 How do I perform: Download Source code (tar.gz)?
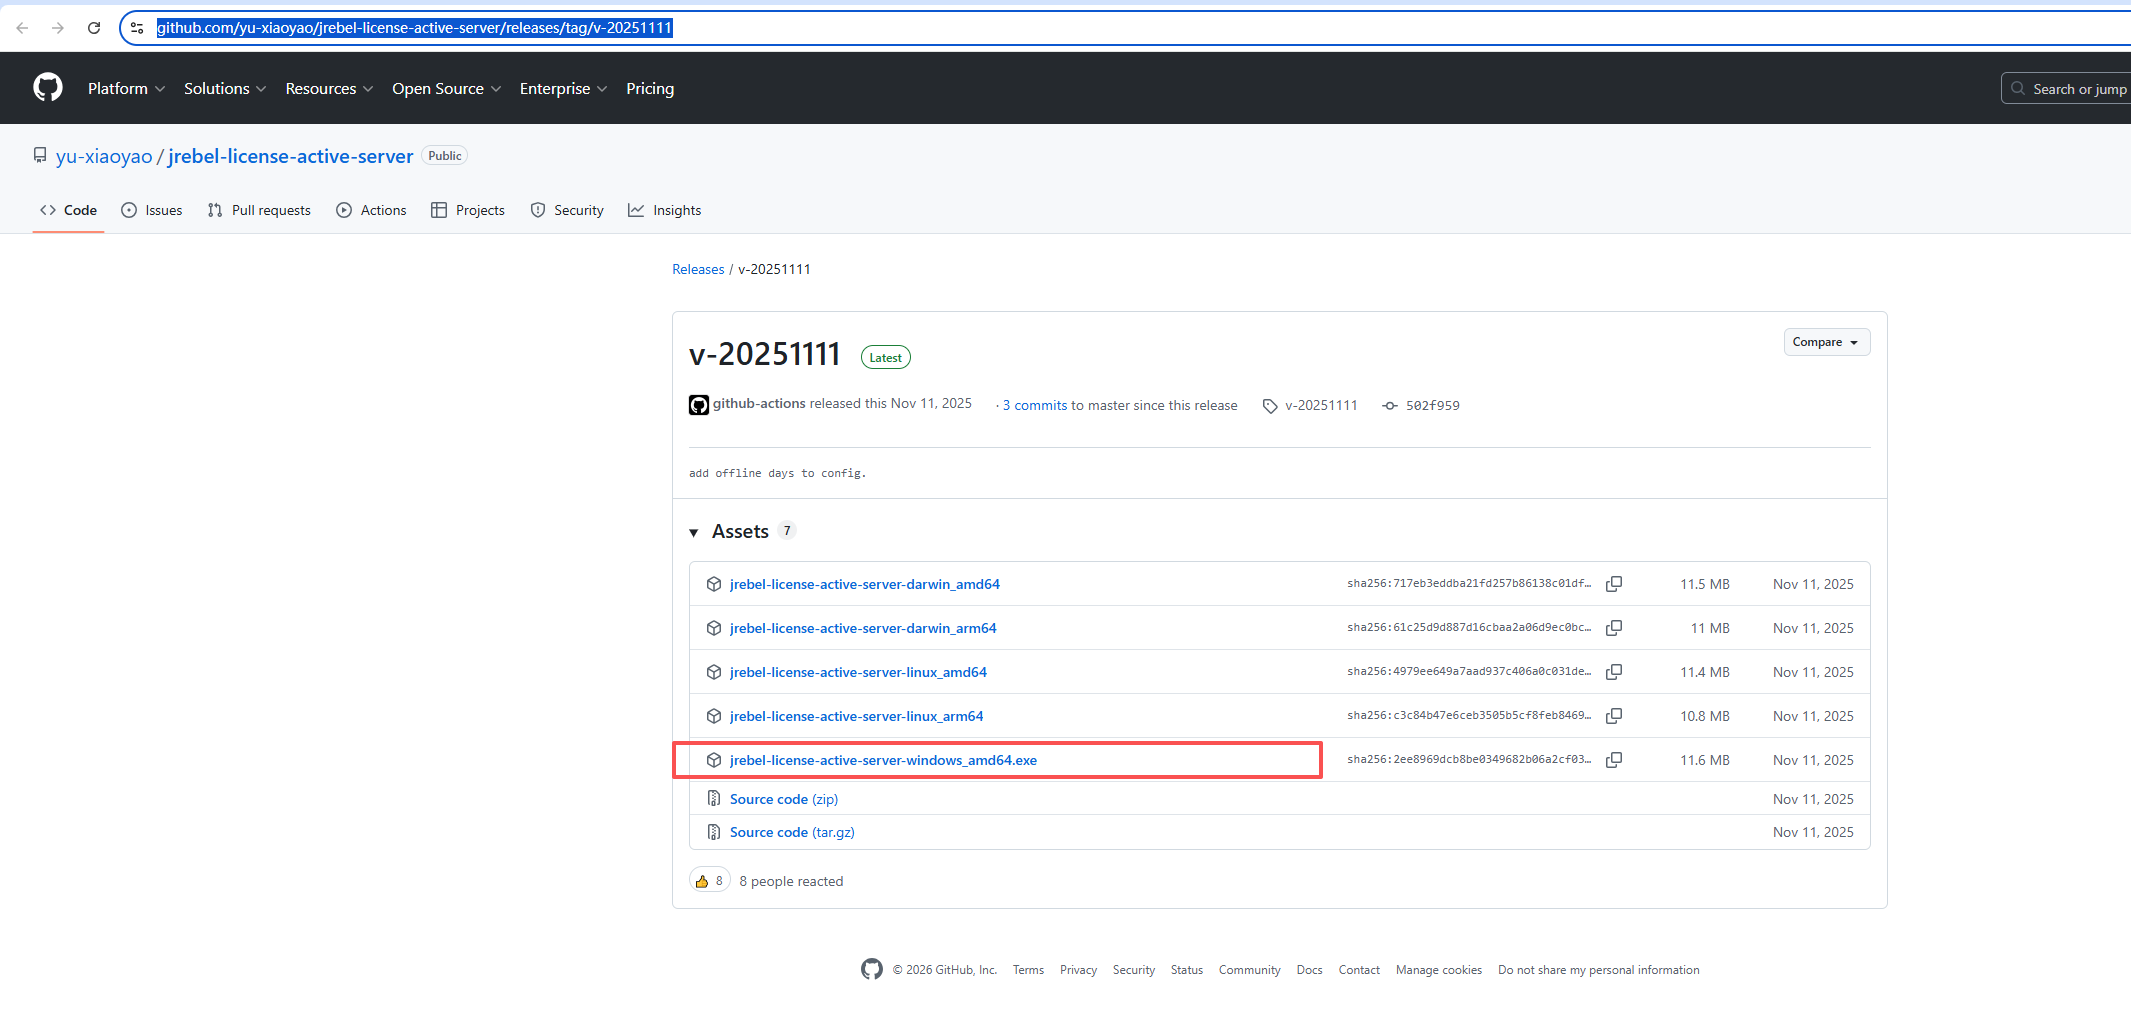click(x=792, y=832)
